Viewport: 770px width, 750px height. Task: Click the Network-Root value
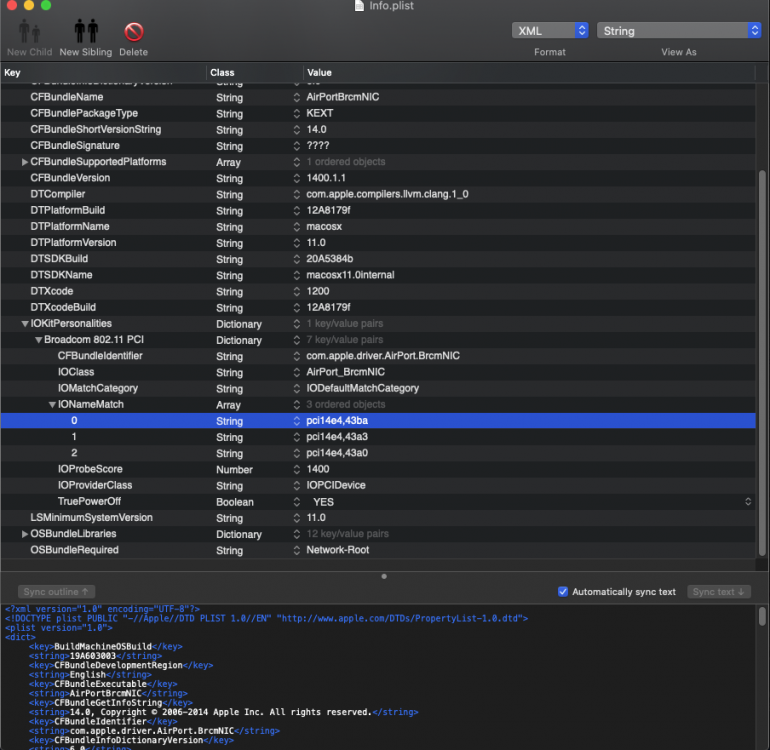pyautogui.click(x=338, y=550)
